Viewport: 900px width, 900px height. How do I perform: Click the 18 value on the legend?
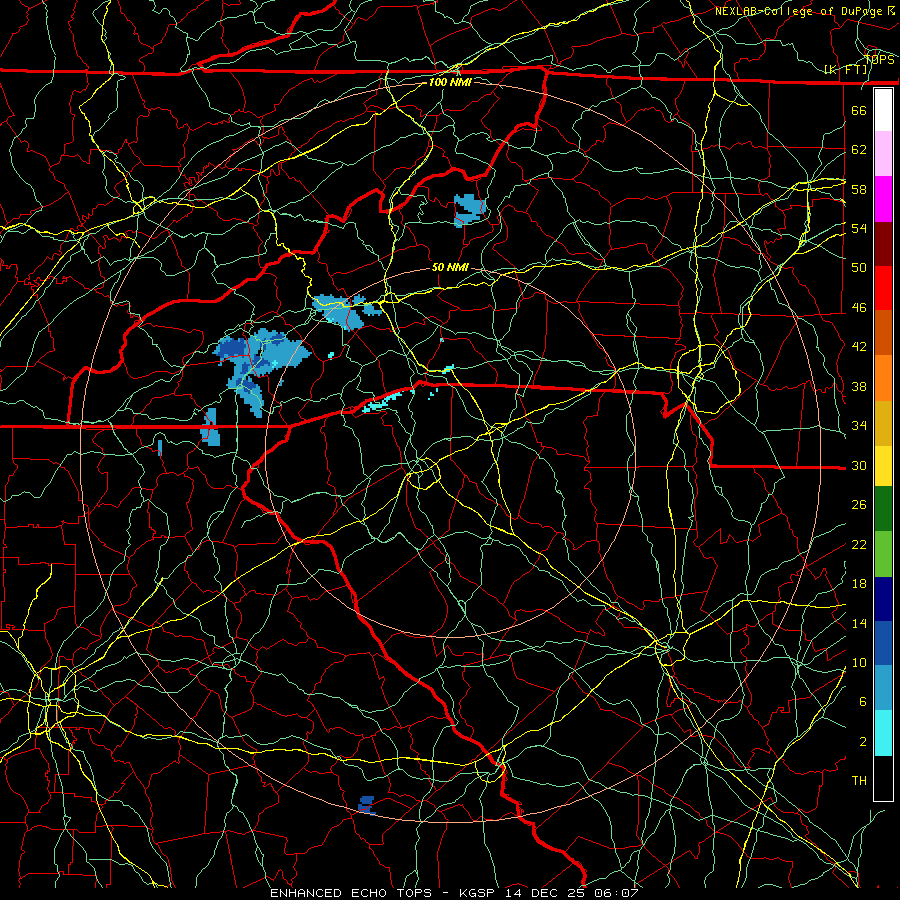pyautogui.click(x=859, y=584)
